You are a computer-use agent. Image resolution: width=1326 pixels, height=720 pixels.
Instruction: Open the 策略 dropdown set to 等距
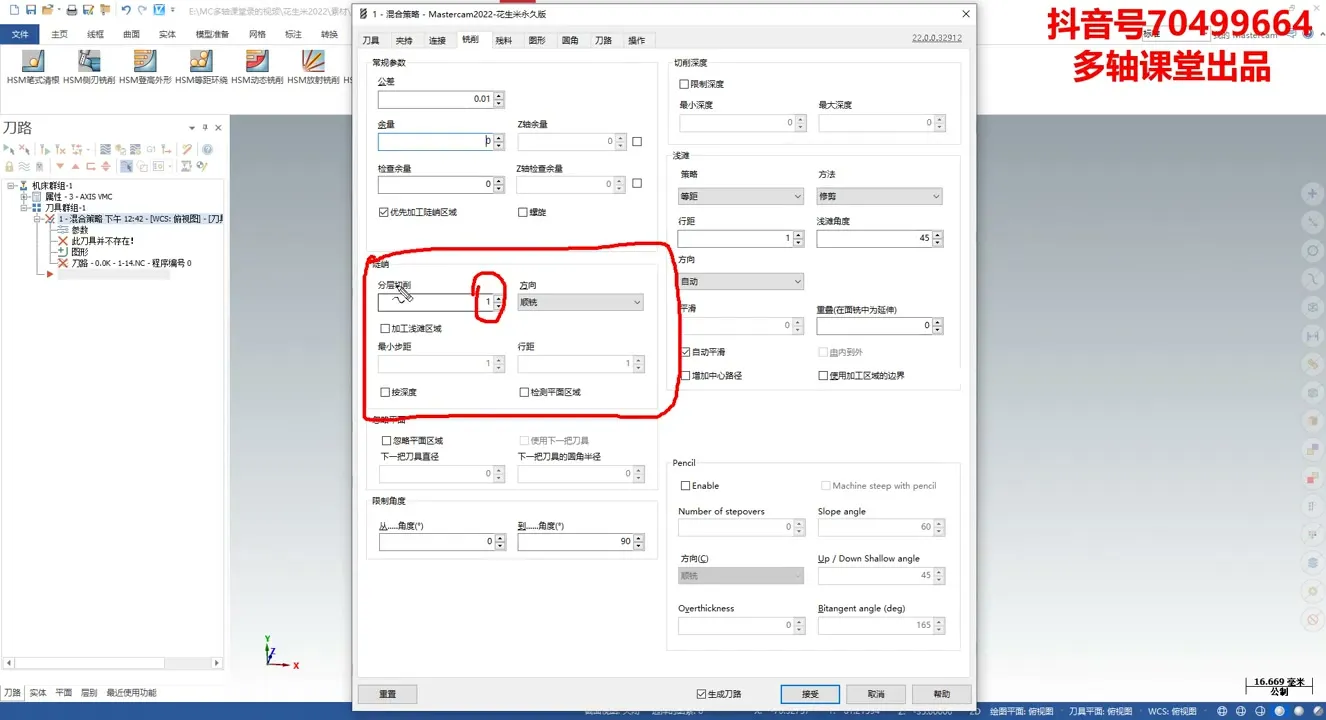(740, 197)
